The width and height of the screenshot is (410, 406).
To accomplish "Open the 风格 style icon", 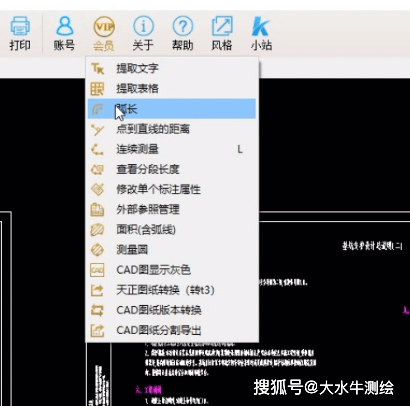I will tap(222, 26).
